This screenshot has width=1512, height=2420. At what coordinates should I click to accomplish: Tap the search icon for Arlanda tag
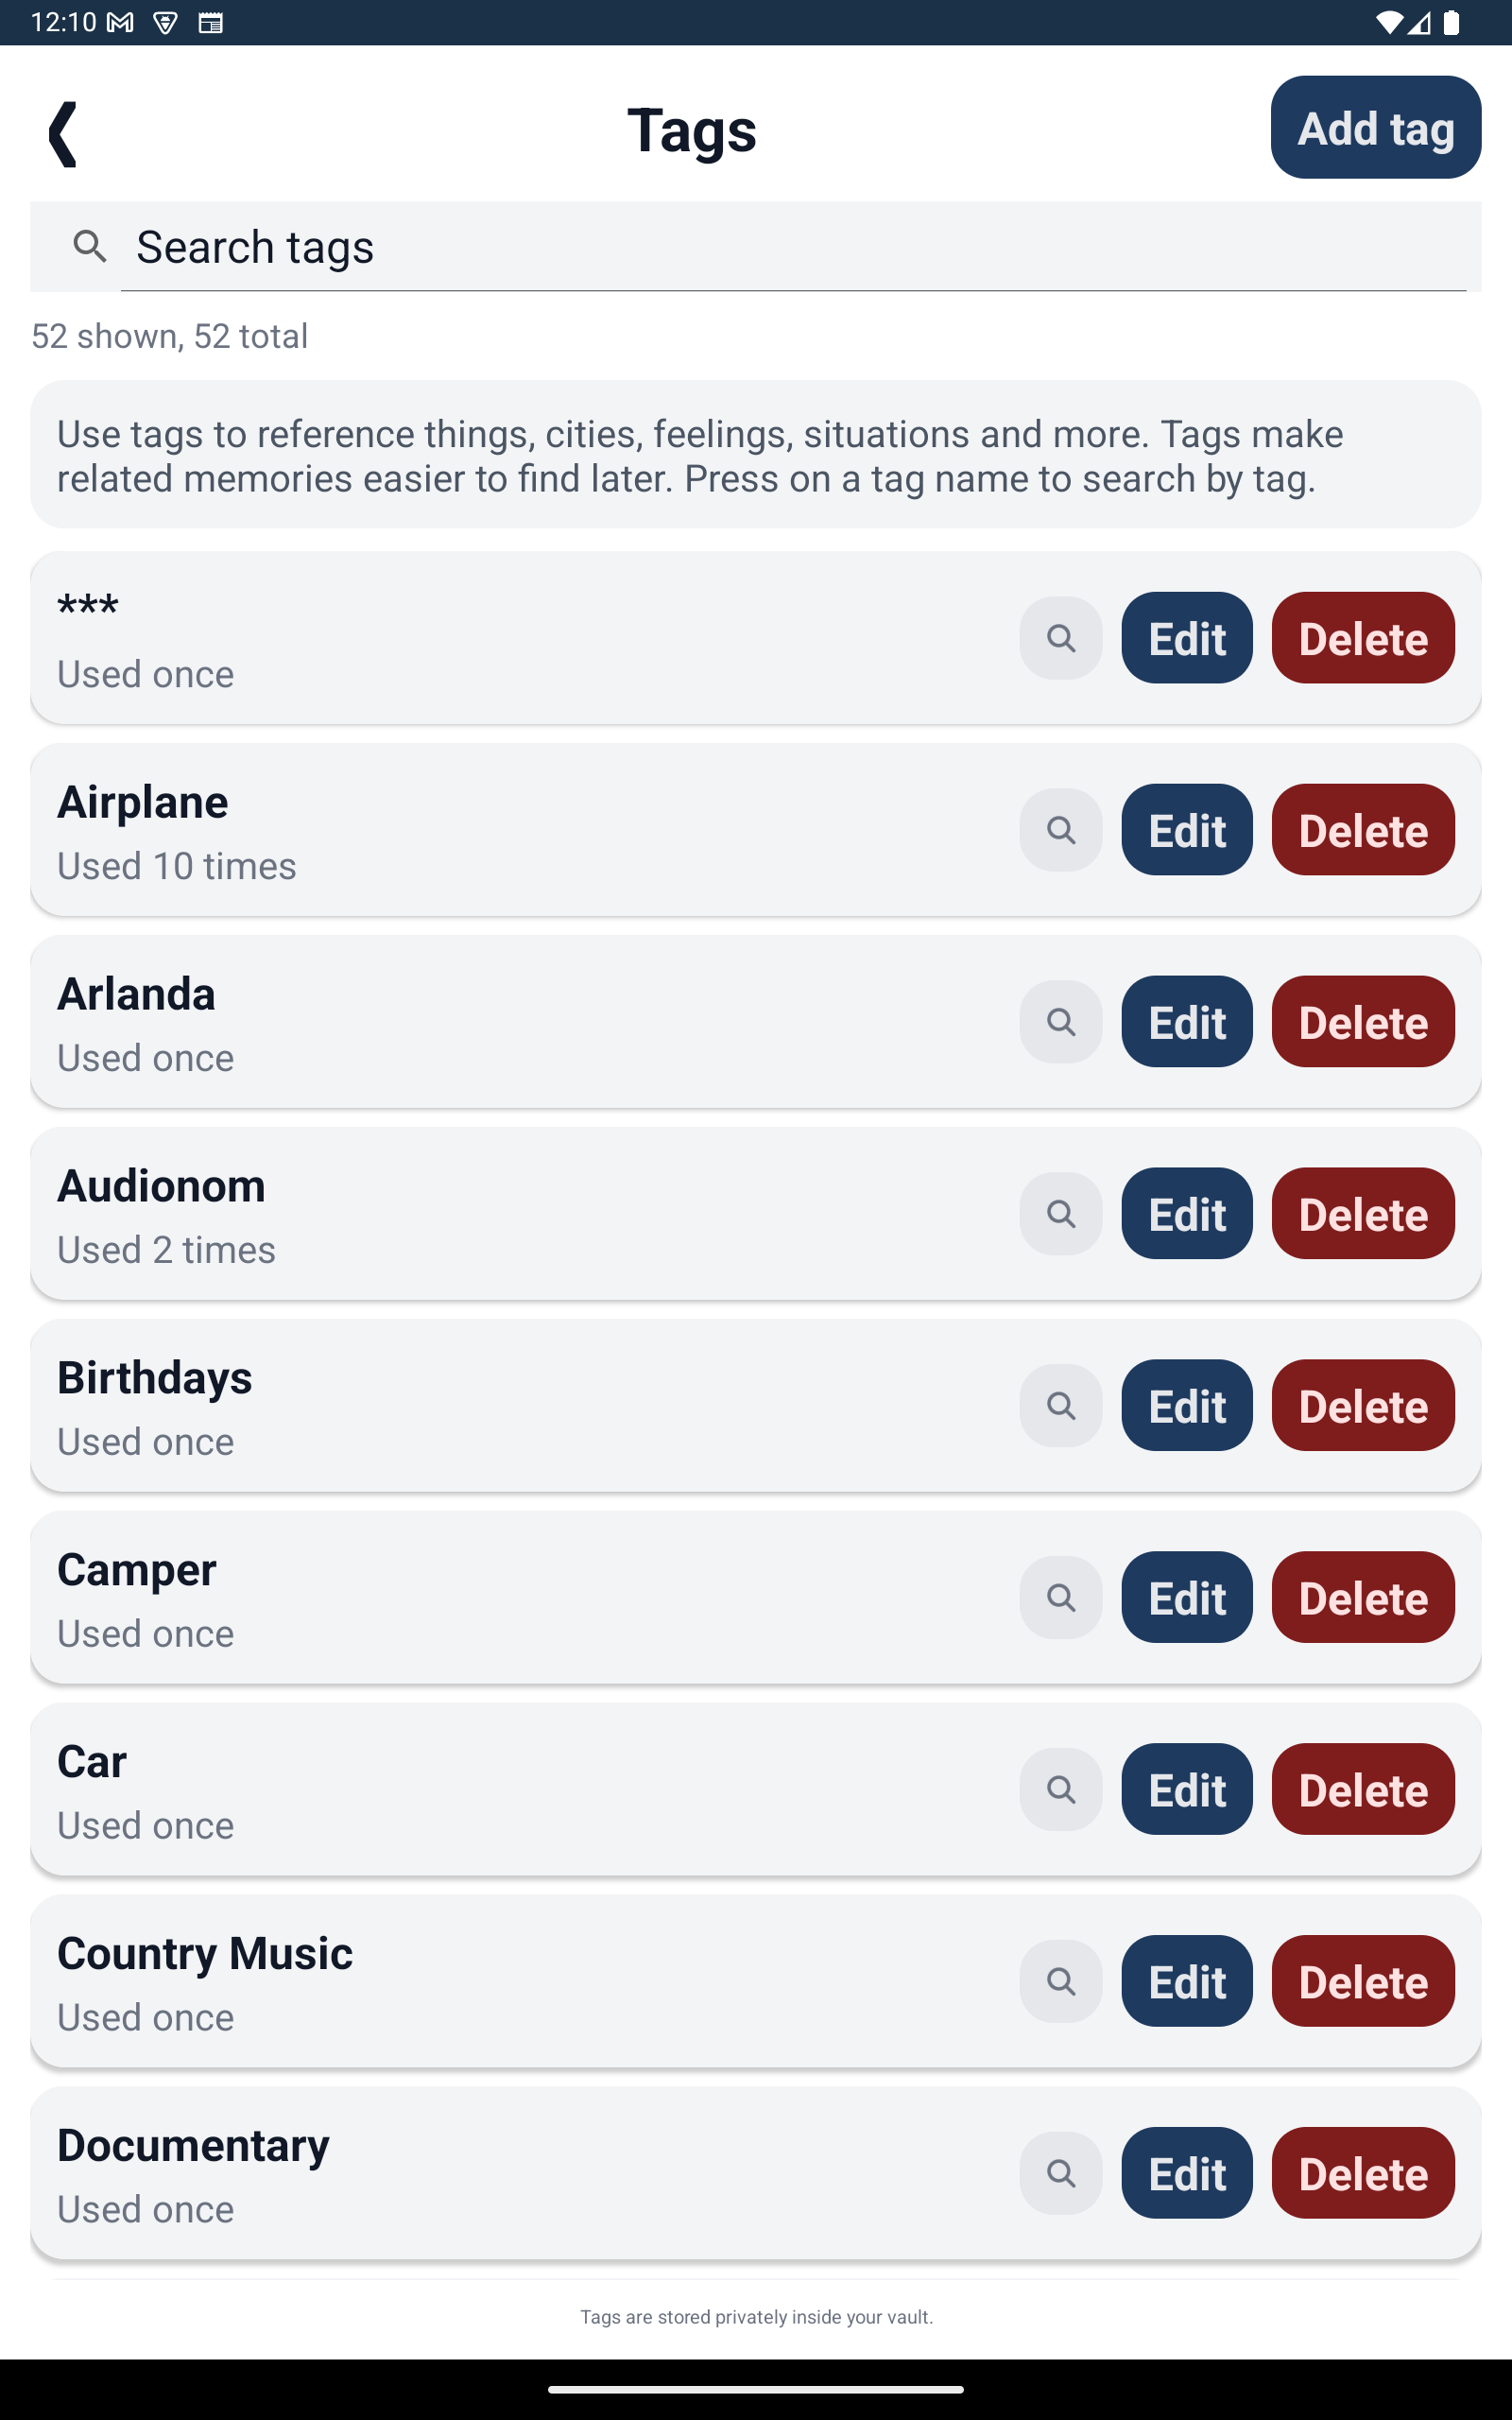point(1060,1022)
